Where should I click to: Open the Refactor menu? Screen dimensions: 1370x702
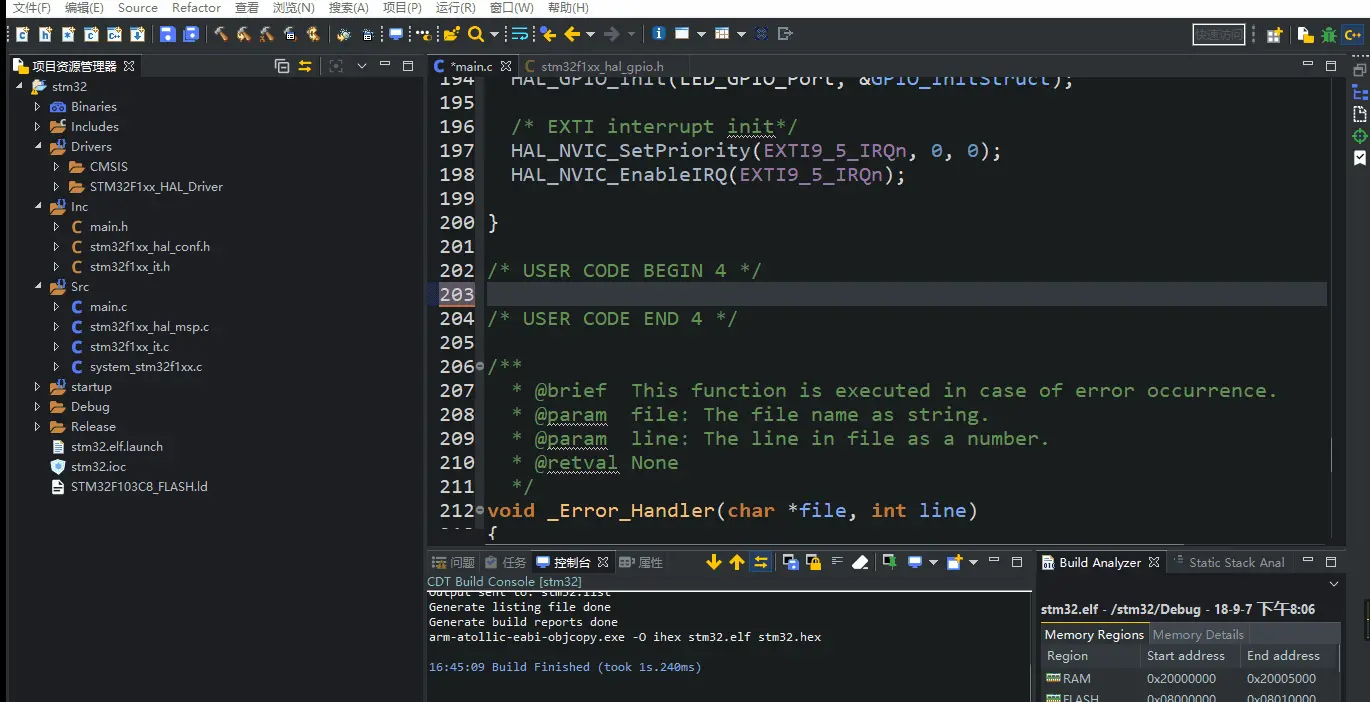(196, 8)
